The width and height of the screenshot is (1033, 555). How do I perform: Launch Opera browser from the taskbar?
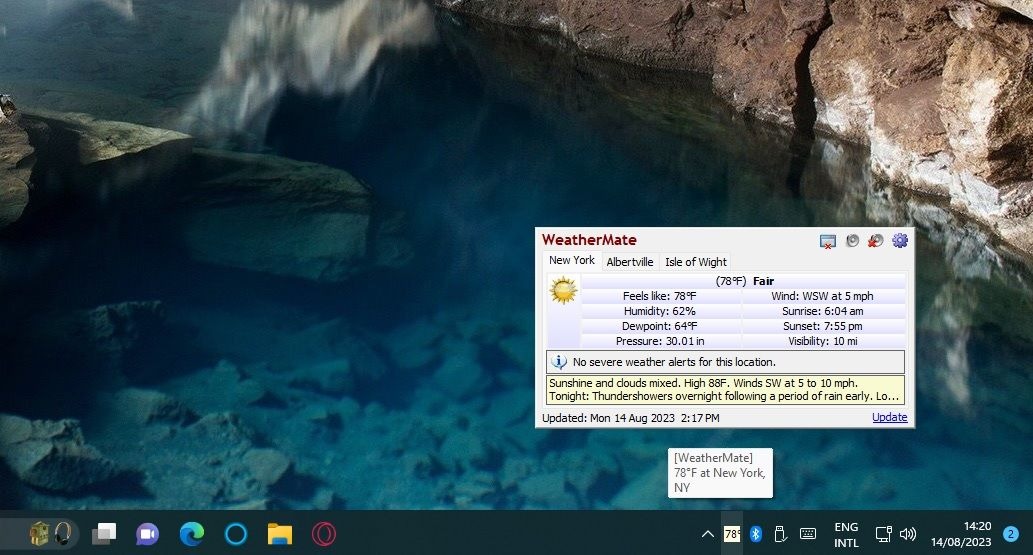pyautogui.click(x=323, y=534)
